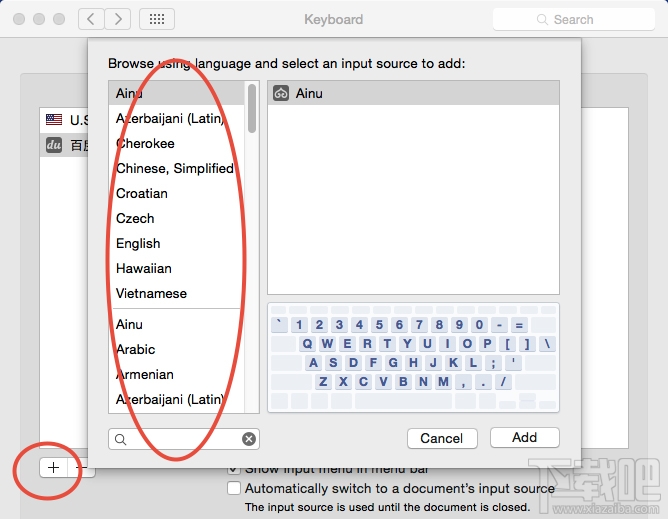Go forward with the right arrow button

point(118,19)
